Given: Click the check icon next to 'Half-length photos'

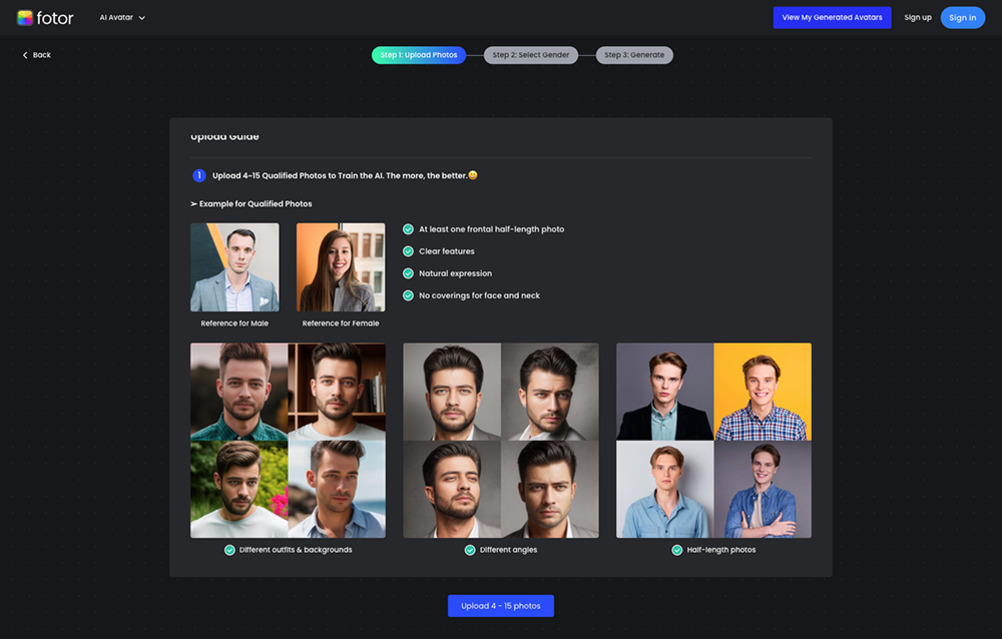Looking at the screenshot, I should click(677, 550).
